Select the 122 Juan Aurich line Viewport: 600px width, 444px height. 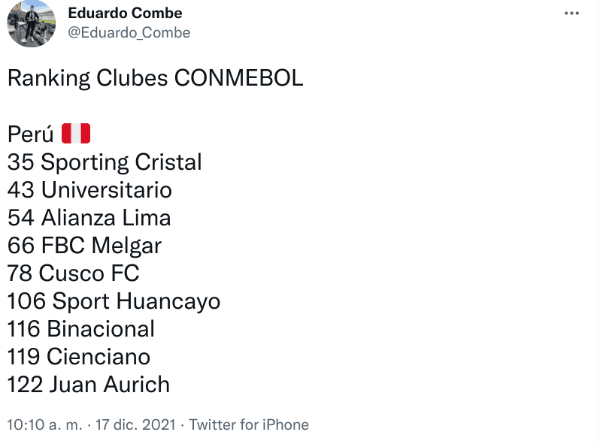tap(88, 384)
